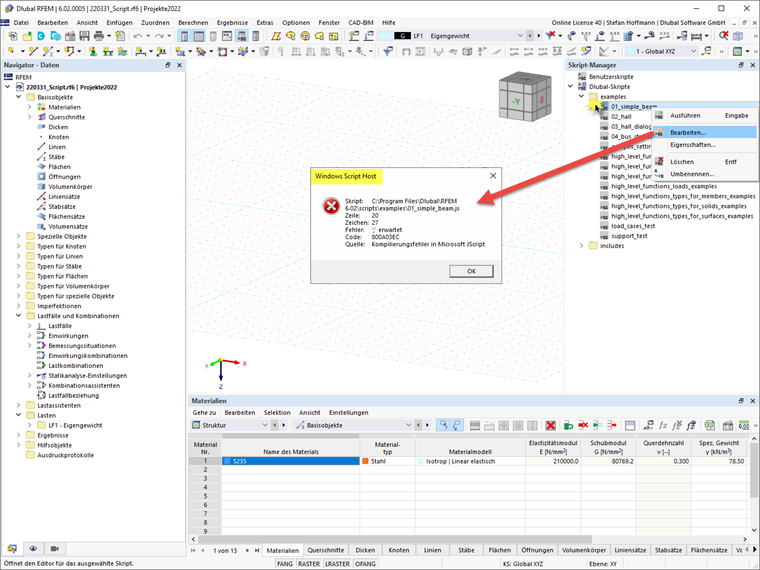The image size is (760, 570).
Task: Select the load_cases_test script
Action: [x=633, y=226]
